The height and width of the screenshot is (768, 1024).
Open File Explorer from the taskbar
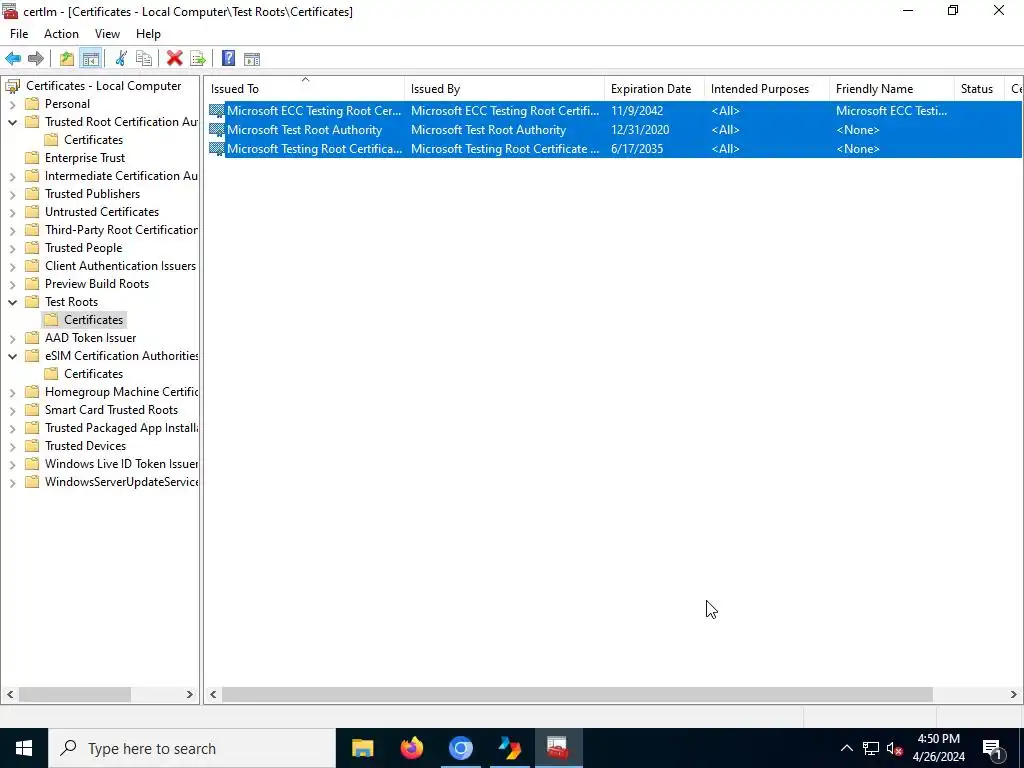pyautogui.click(x=362, y=748)
